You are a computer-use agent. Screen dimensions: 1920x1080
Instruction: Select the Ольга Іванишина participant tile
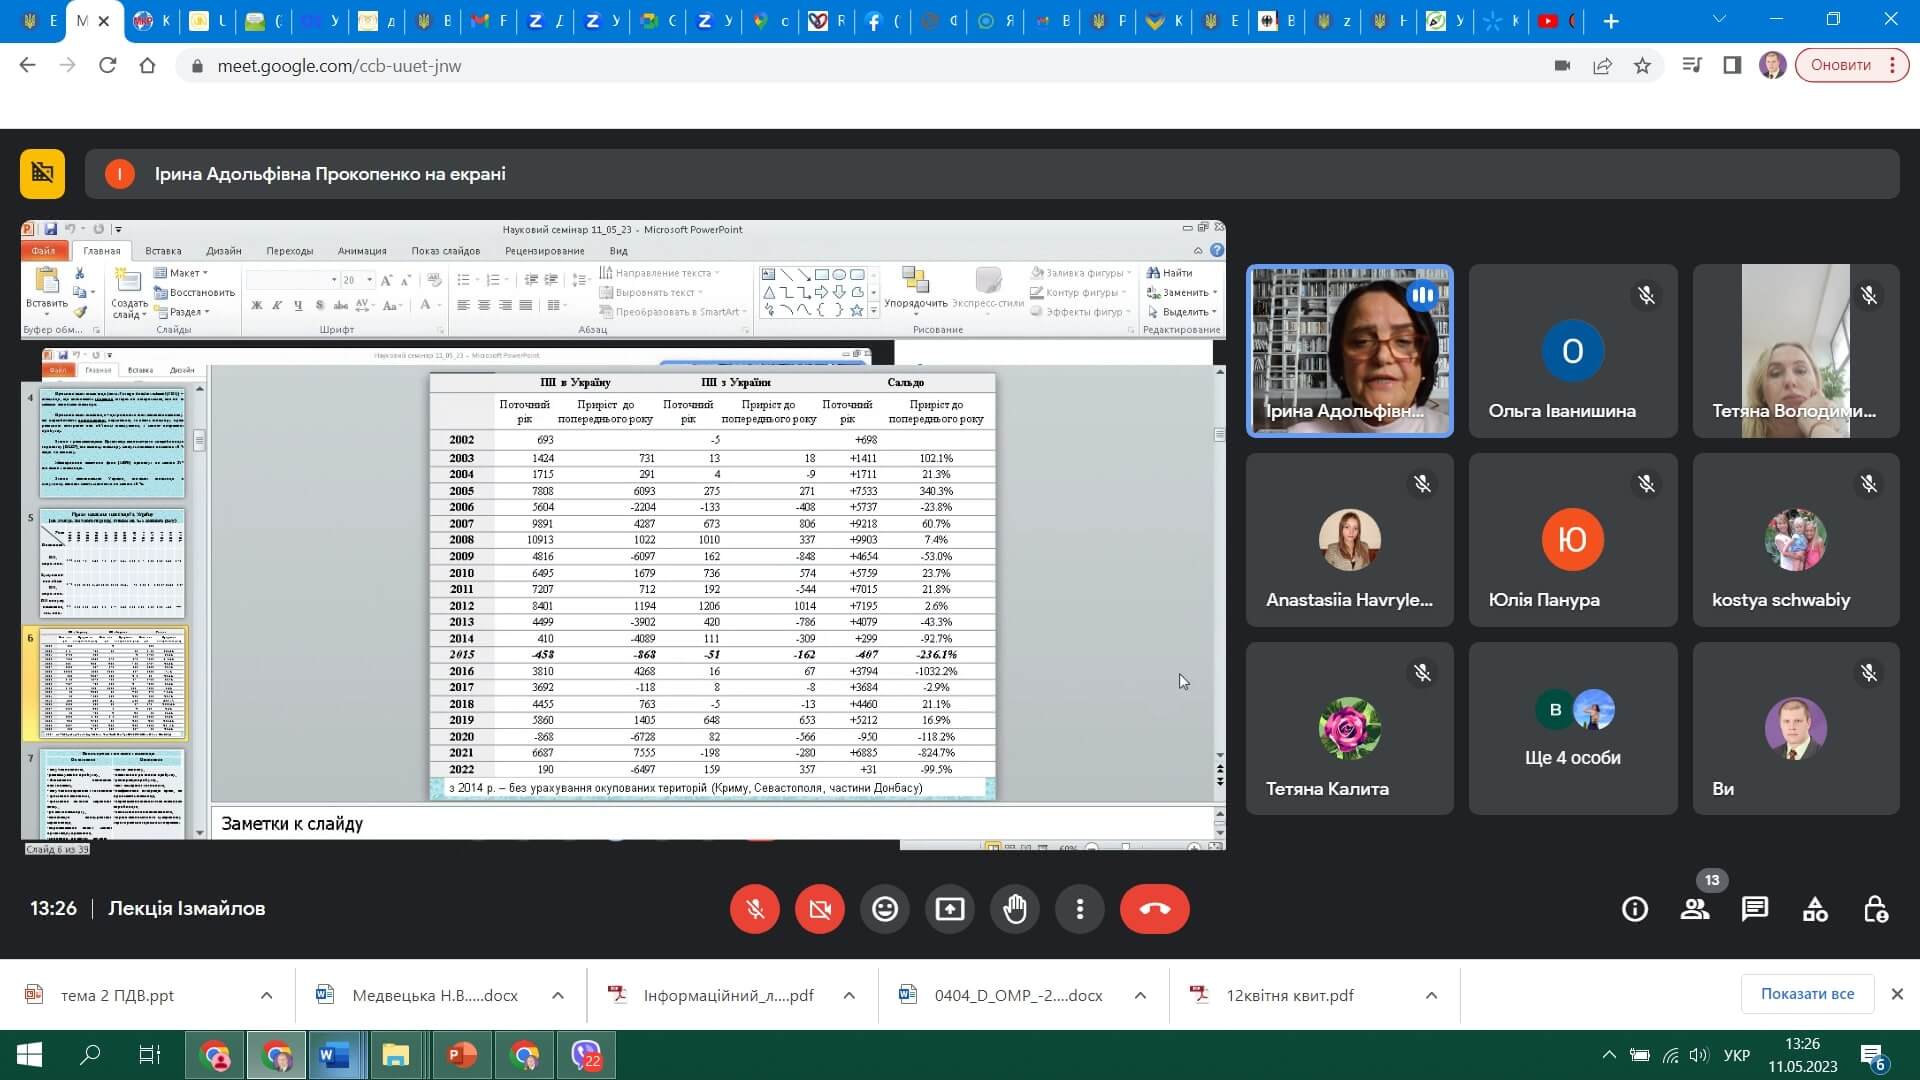(1572, 351)
